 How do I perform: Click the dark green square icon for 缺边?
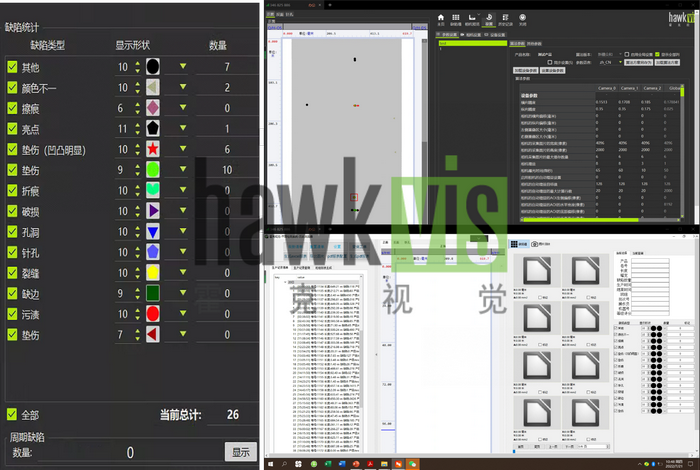click(x=153, y=293)
